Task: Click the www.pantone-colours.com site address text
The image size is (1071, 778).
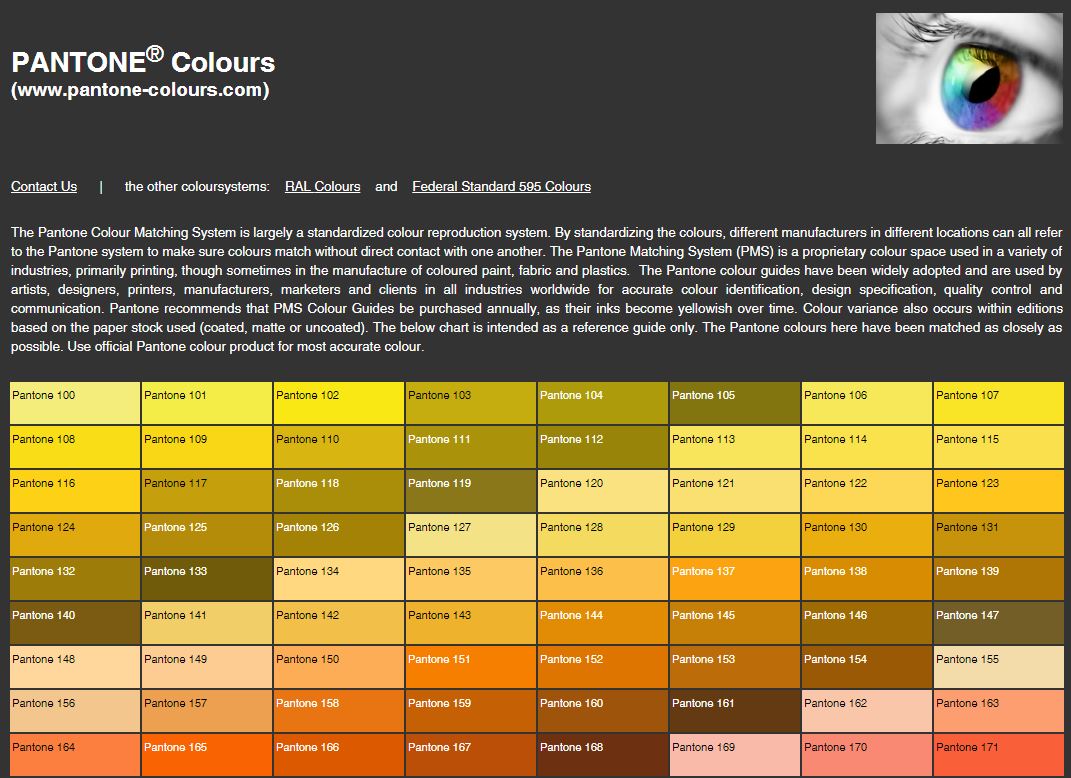Action: pos(140,89)
